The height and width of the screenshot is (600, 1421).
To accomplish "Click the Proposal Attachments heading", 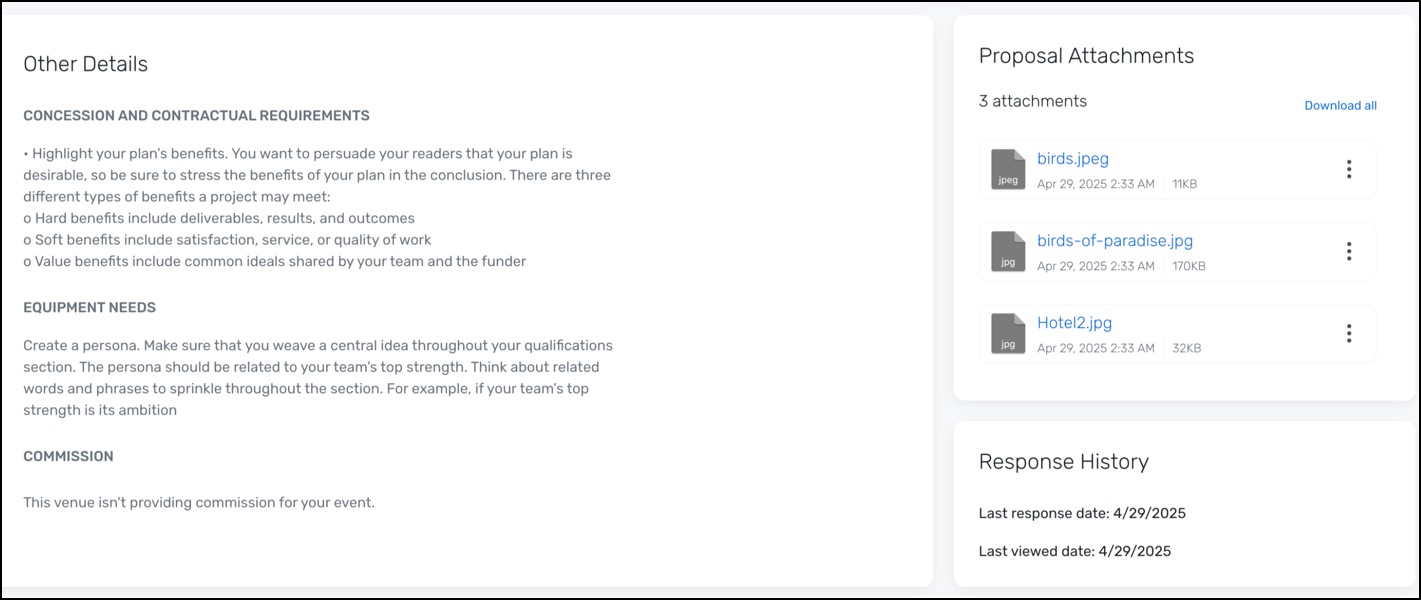I will click(x=1087, y=56).
